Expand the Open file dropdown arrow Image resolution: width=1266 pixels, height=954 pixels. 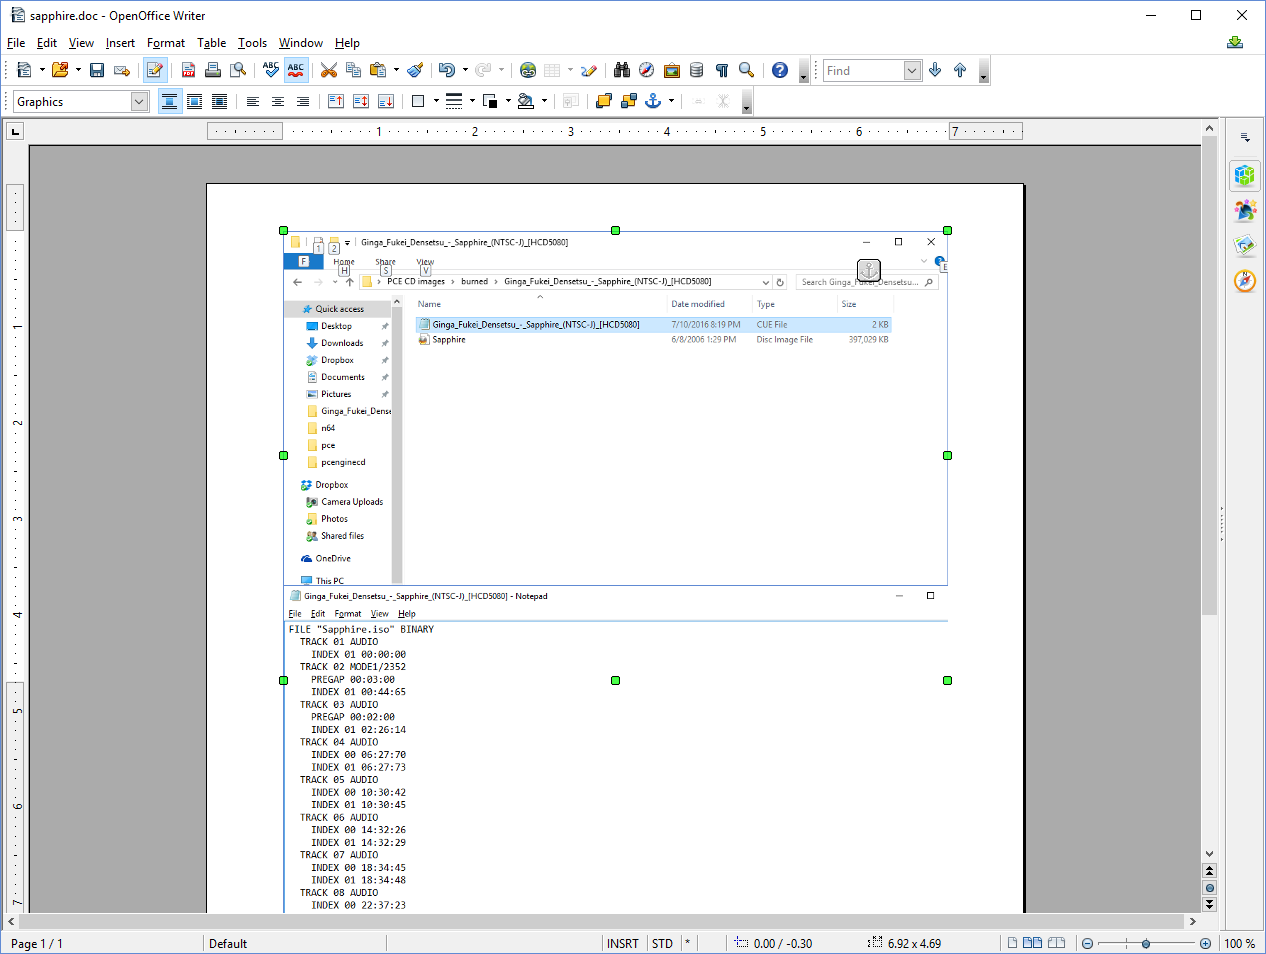coord(78,70)
